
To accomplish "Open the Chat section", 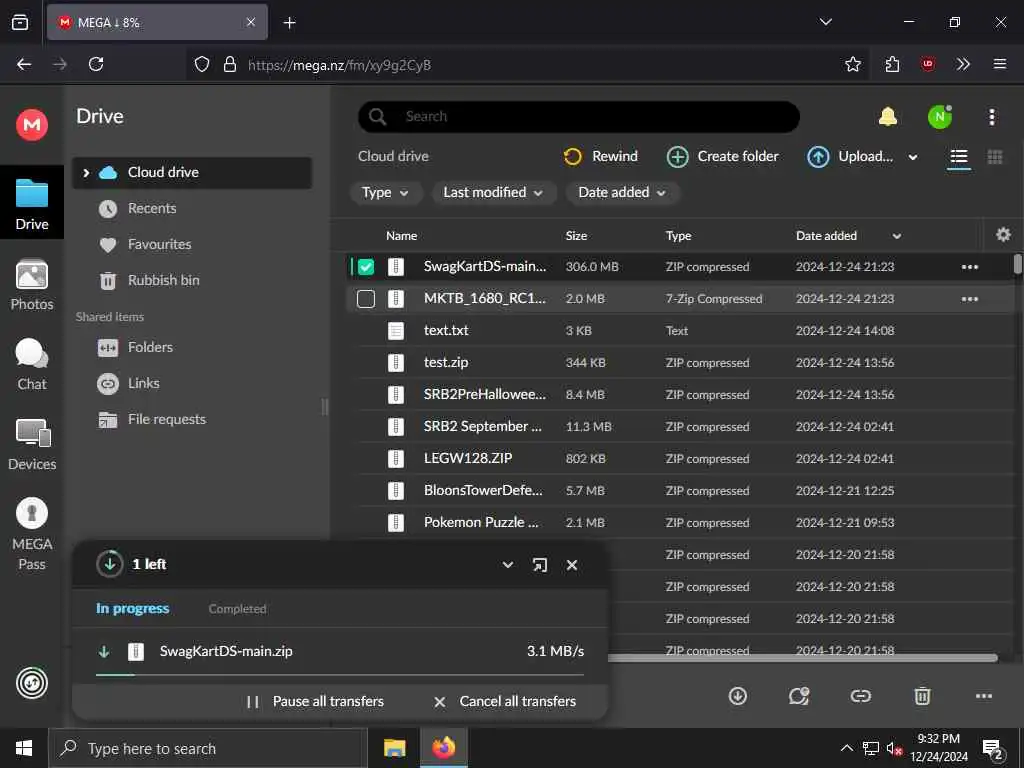I will 32,365.
